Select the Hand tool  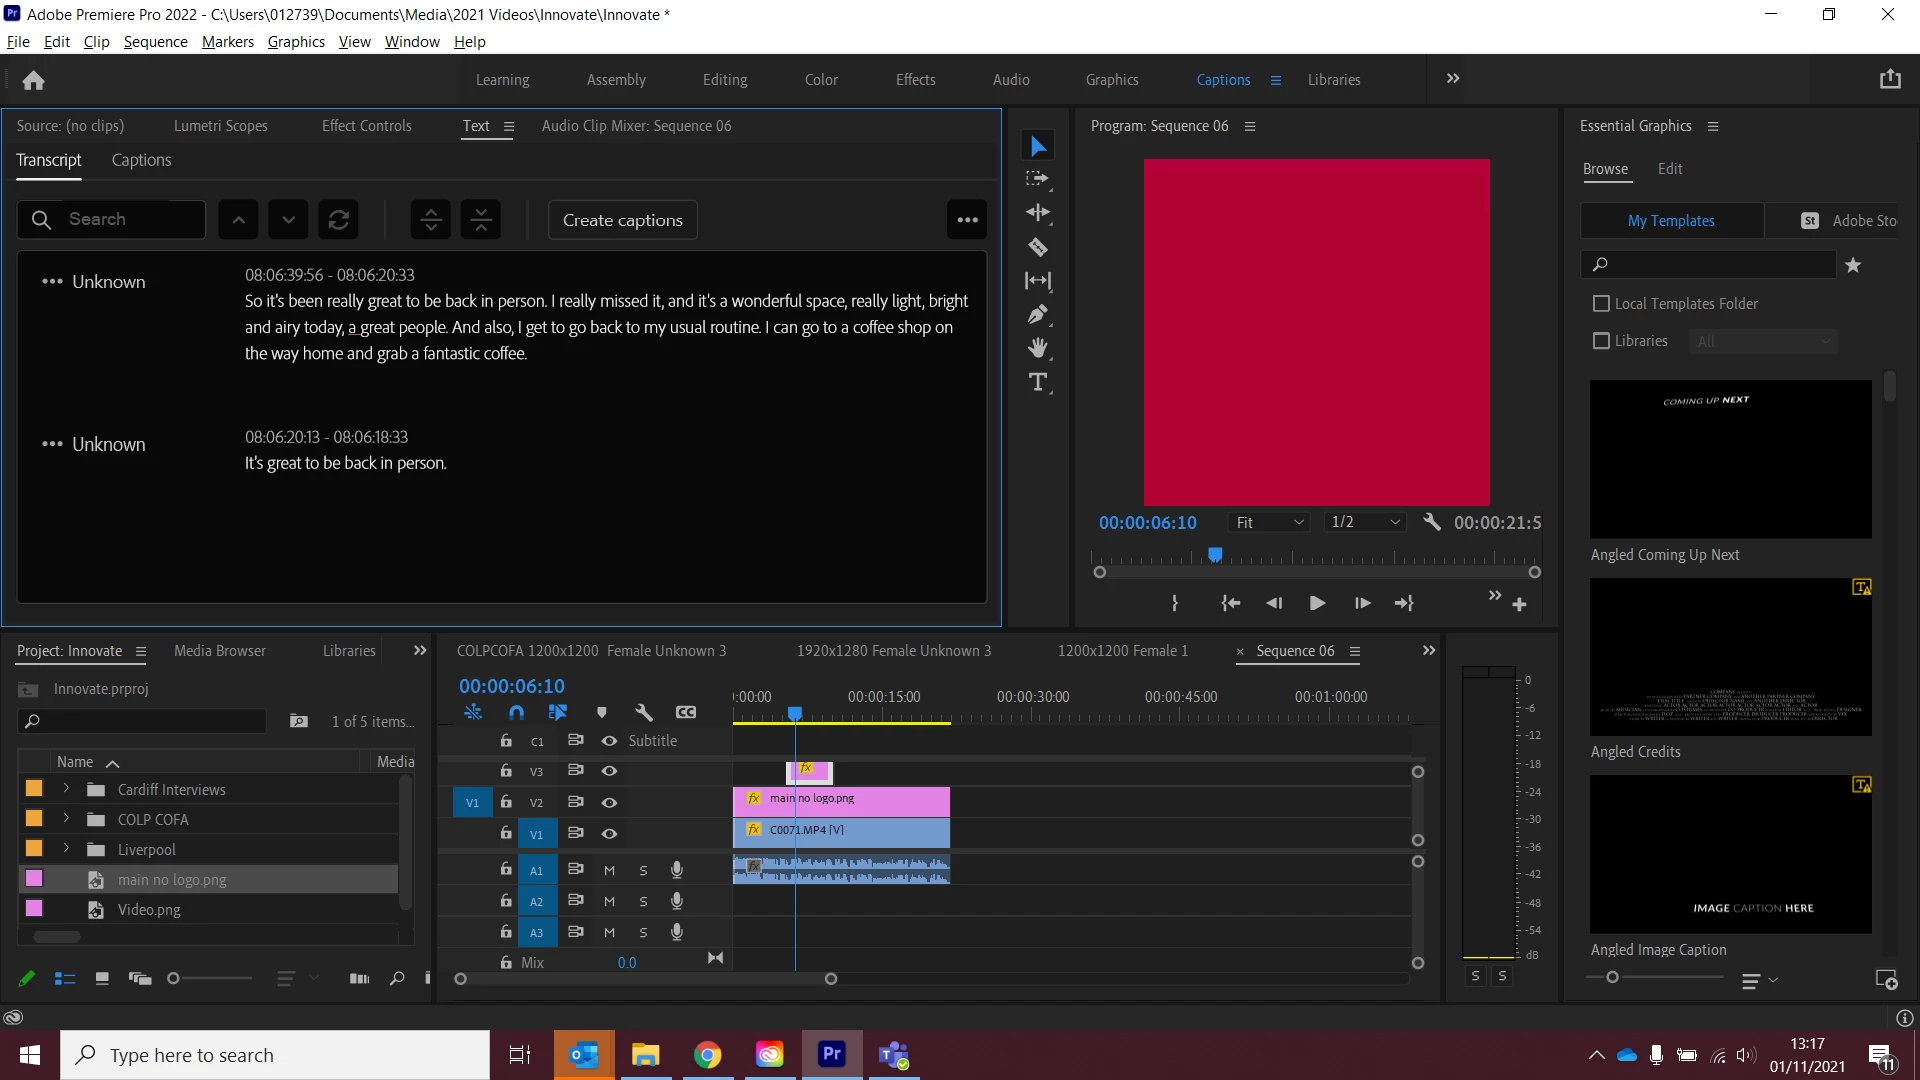1038,348
